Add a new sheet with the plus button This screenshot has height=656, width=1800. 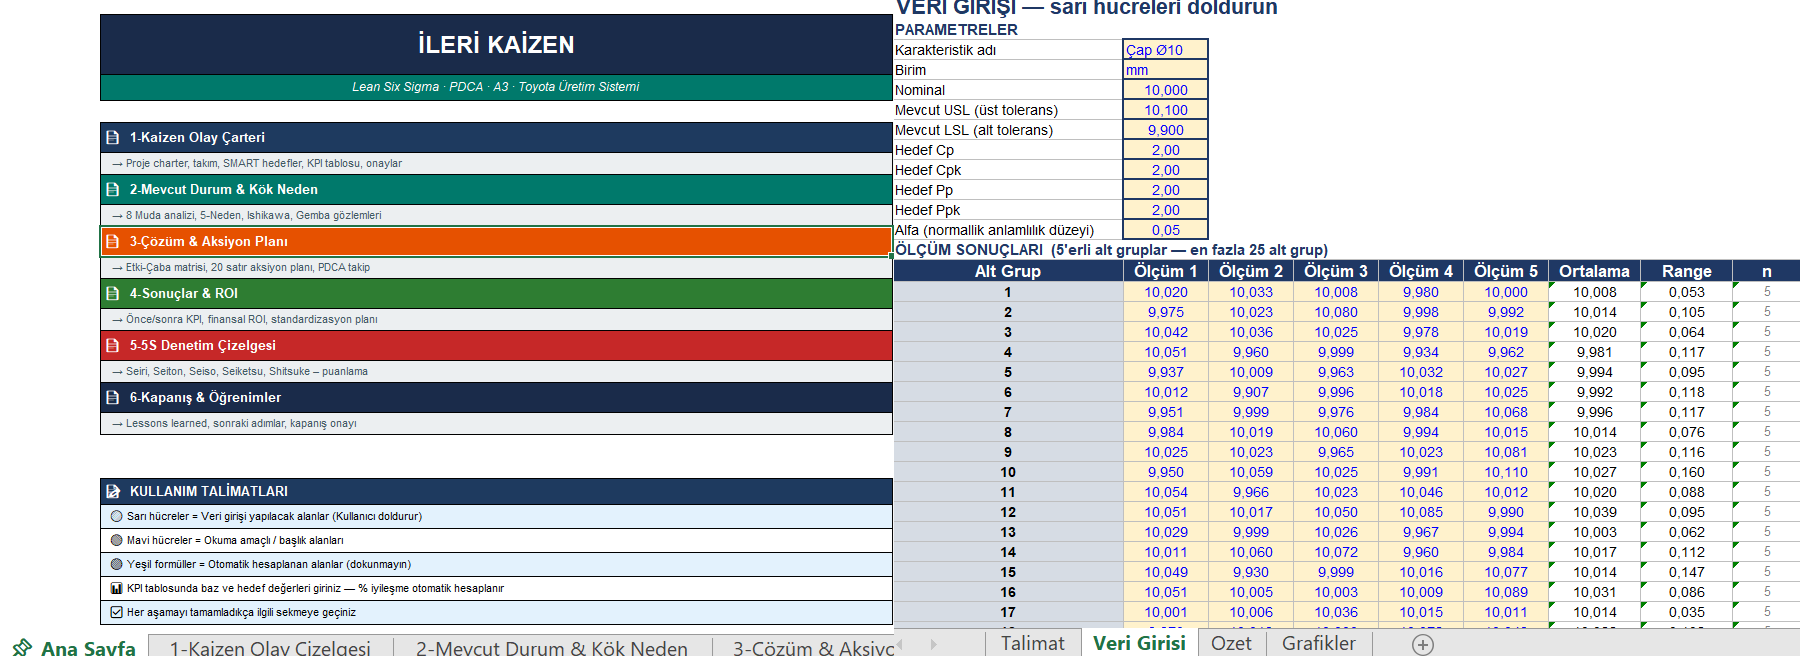click(1423, 645)
